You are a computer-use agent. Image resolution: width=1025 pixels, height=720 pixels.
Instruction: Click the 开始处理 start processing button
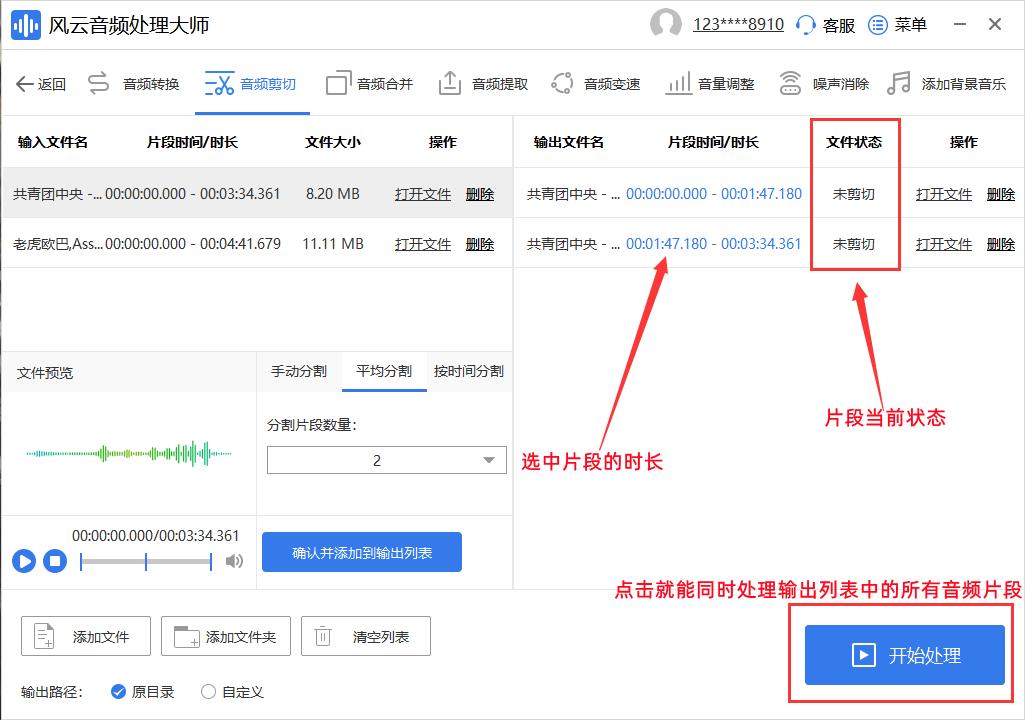[x=902, y=655]
